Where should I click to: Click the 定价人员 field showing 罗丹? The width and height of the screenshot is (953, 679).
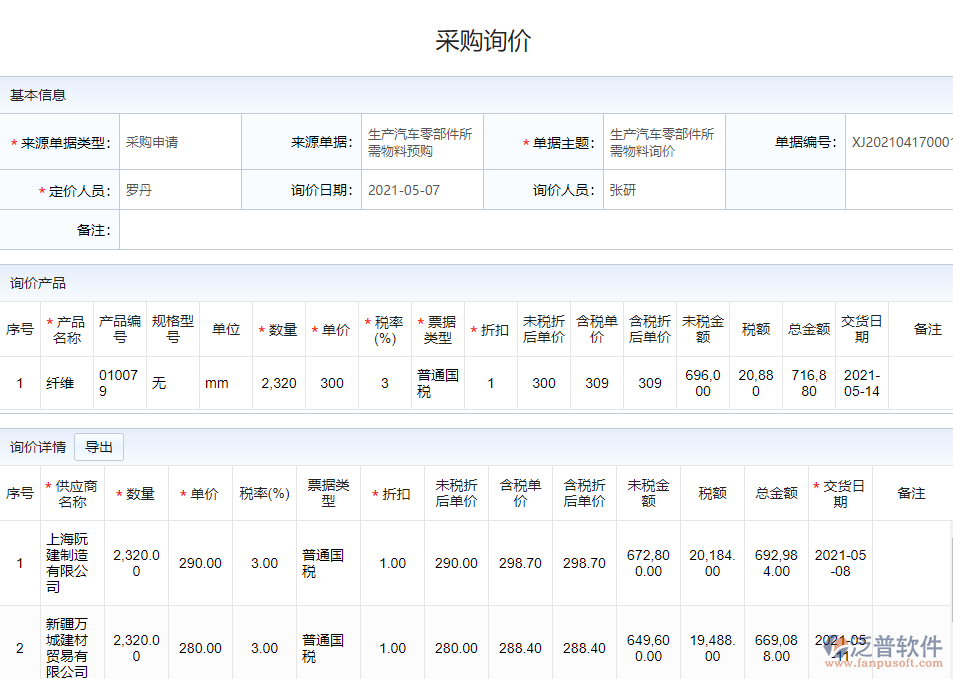(180, 189)
